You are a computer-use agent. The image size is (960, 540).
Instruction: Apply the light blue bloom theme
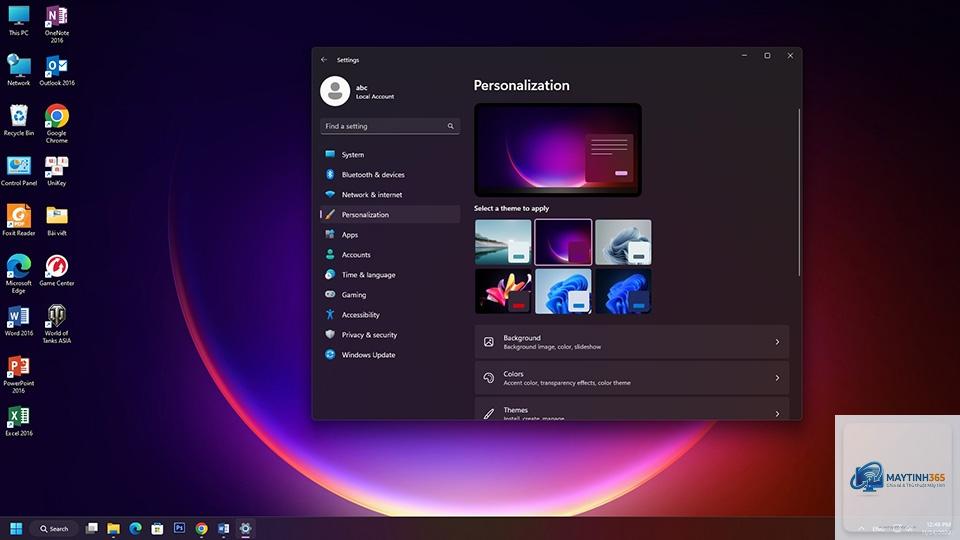[x=563, y=291]
